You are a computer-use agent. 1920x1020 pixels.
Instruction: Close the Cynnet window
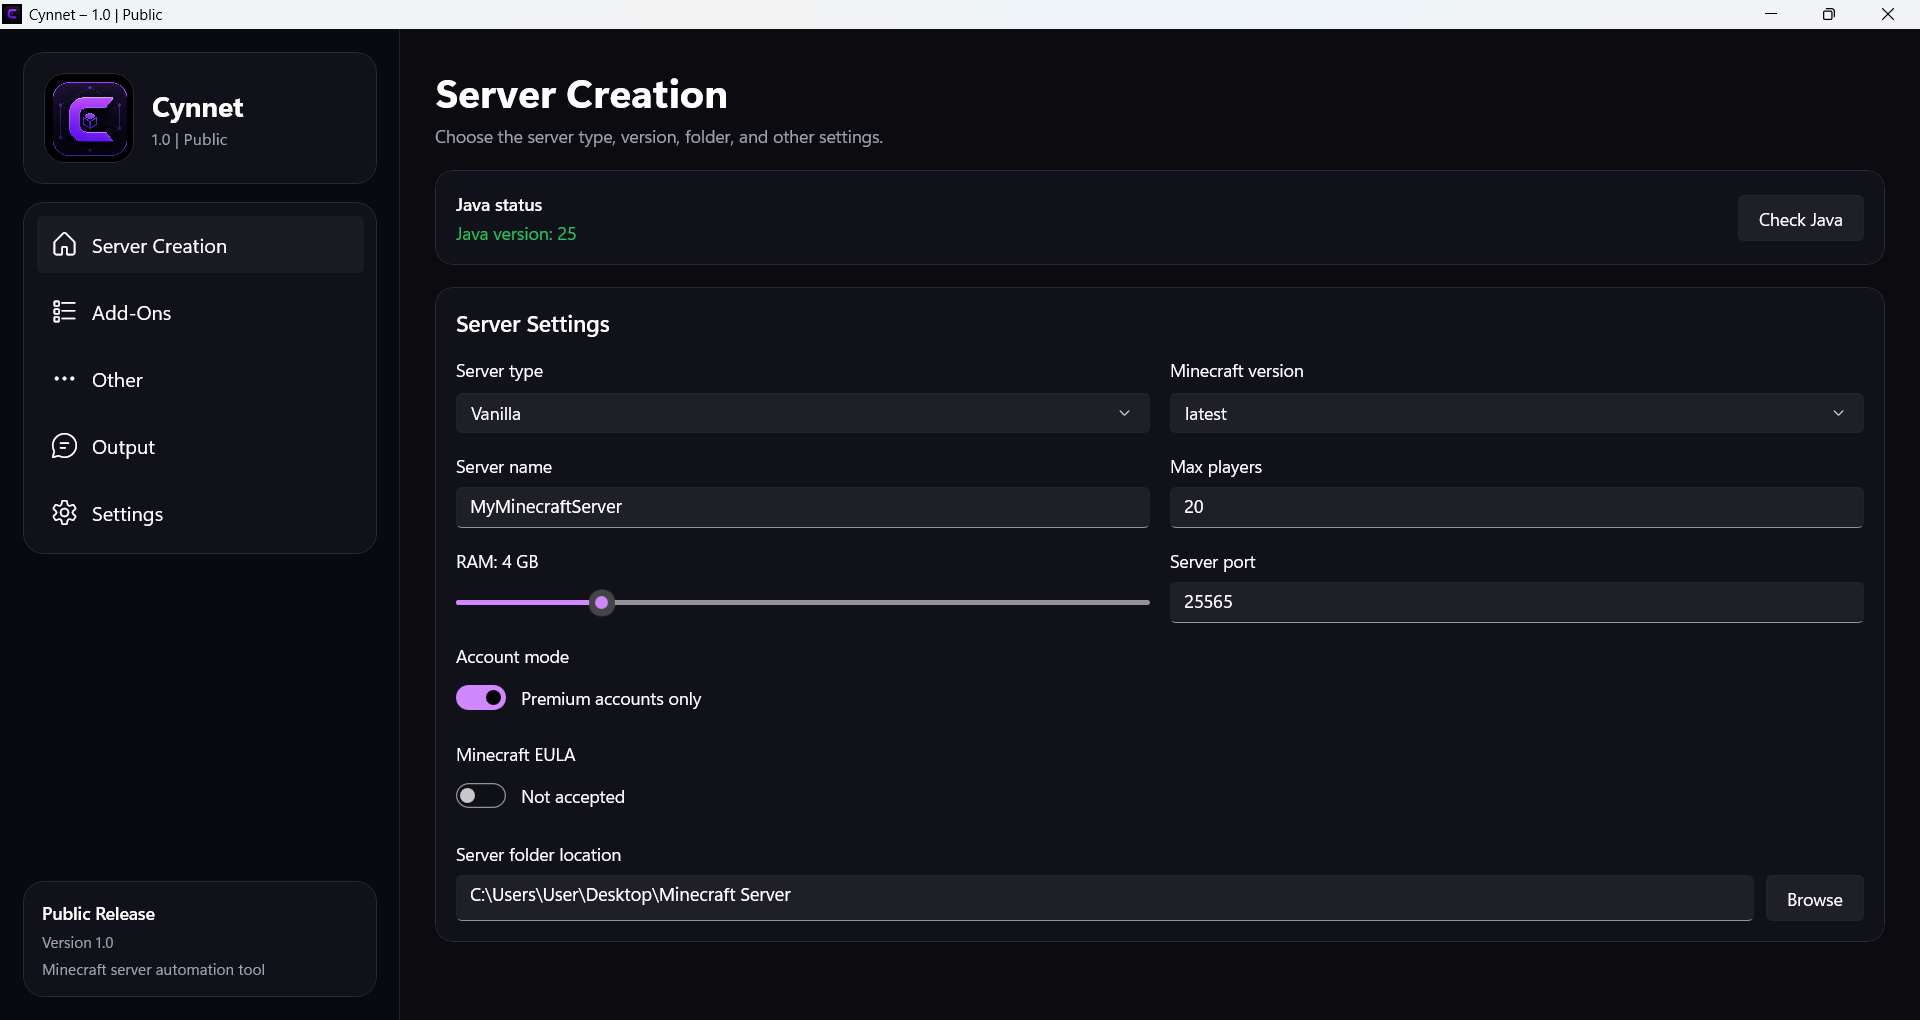click(x=1888, y=14)
